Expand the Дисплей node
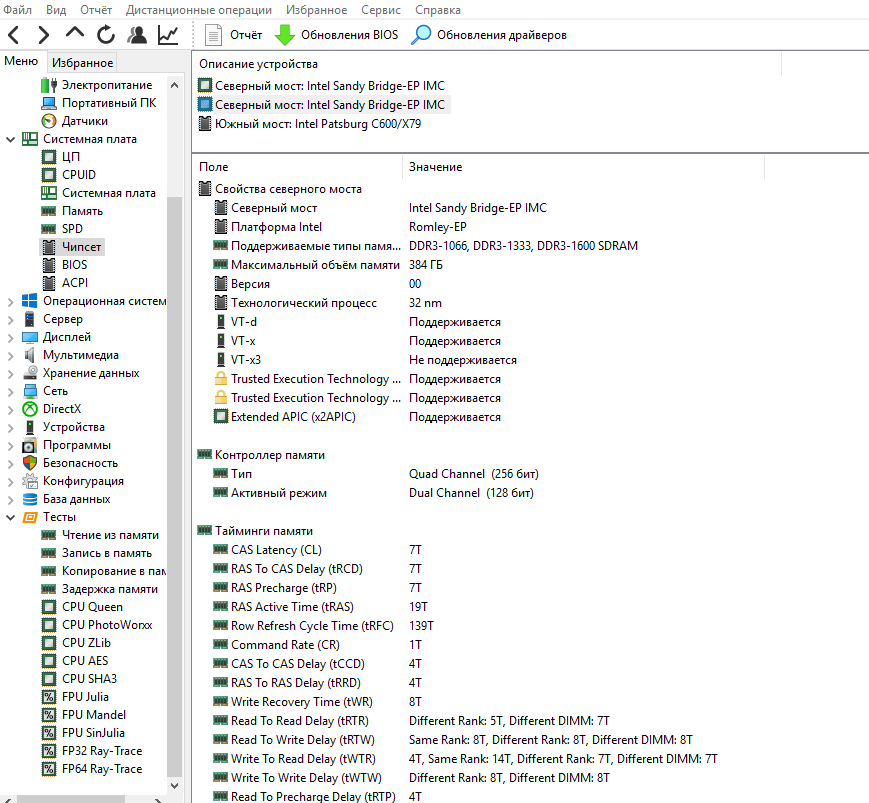The width and height of the screenshot is (869, 803). tap(10, 337)
